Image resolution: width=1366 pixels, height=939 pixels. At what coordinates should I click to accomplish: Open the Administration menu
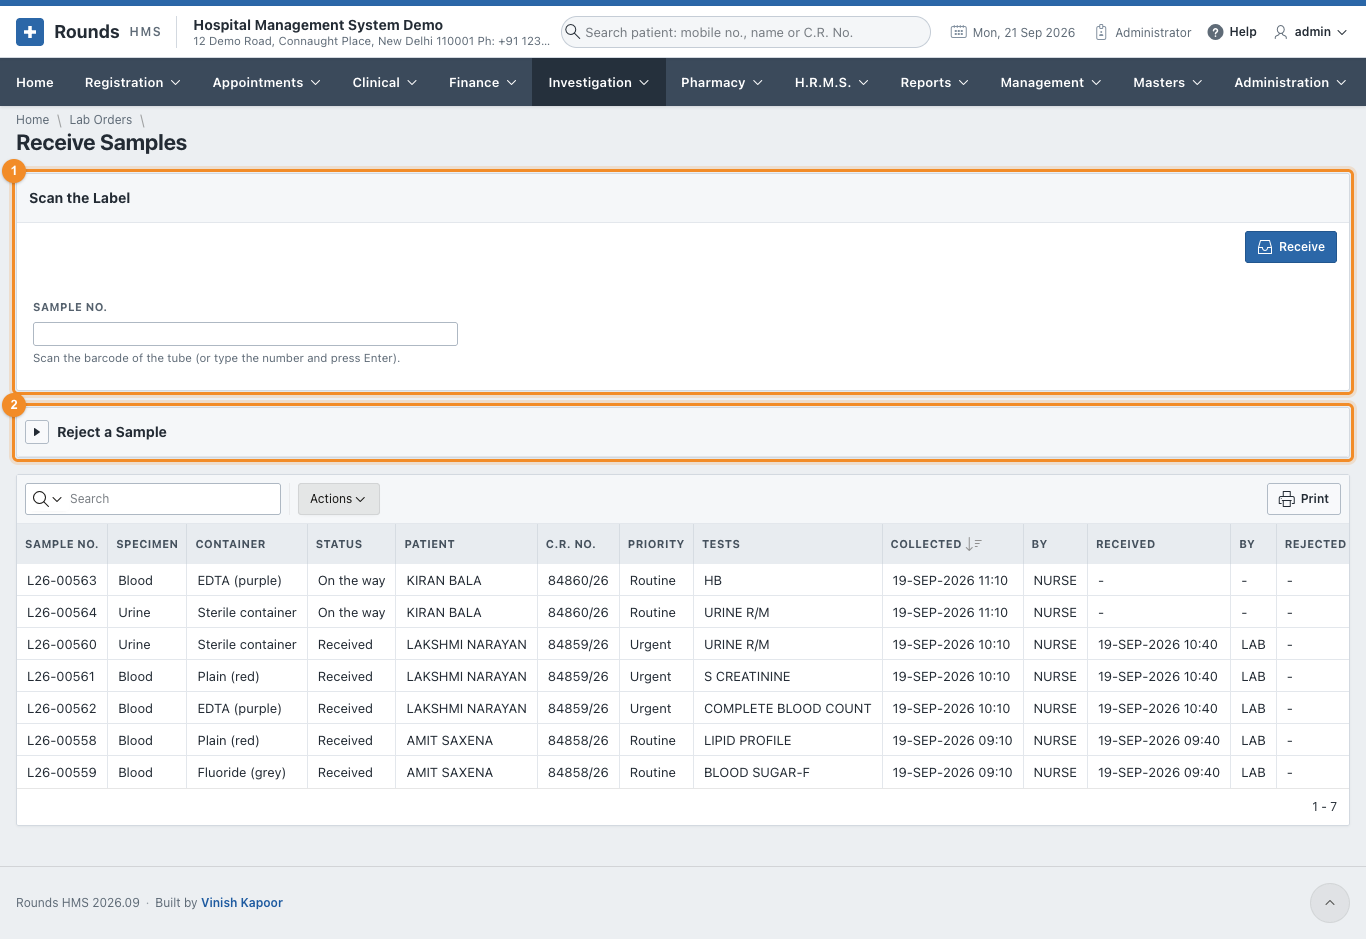(1290, 82)
